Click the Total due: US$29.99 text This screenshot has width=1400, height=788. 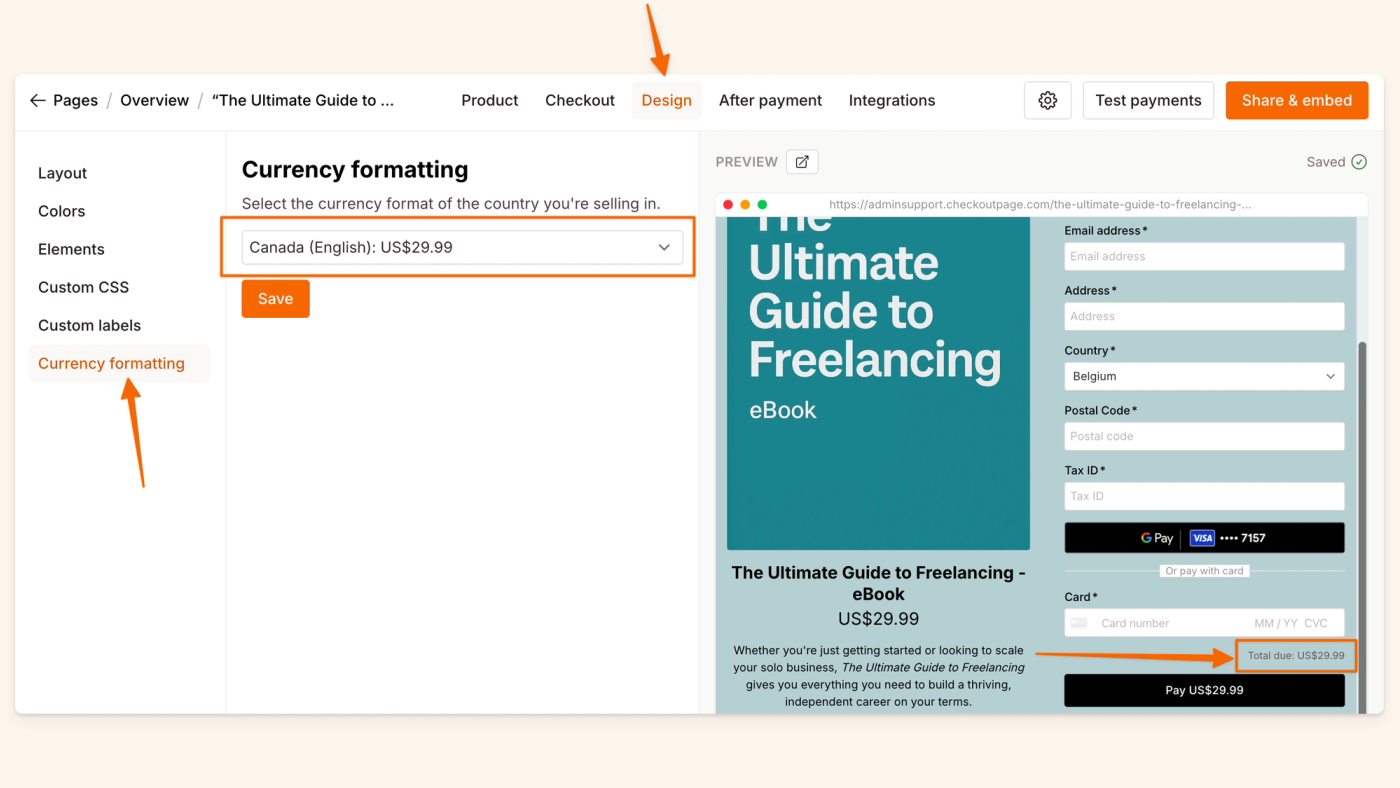[1296, 656]
